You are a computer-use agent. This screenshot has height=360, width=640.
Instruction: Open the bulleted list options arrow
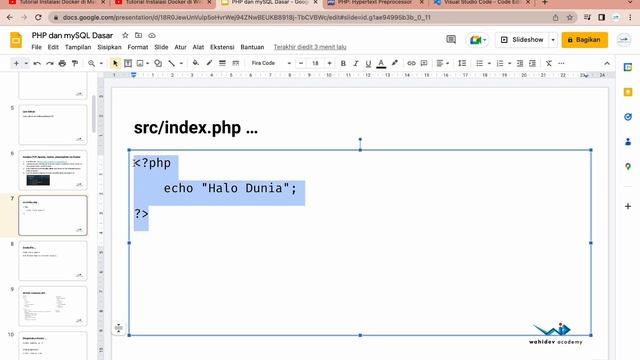coord(489,63)
